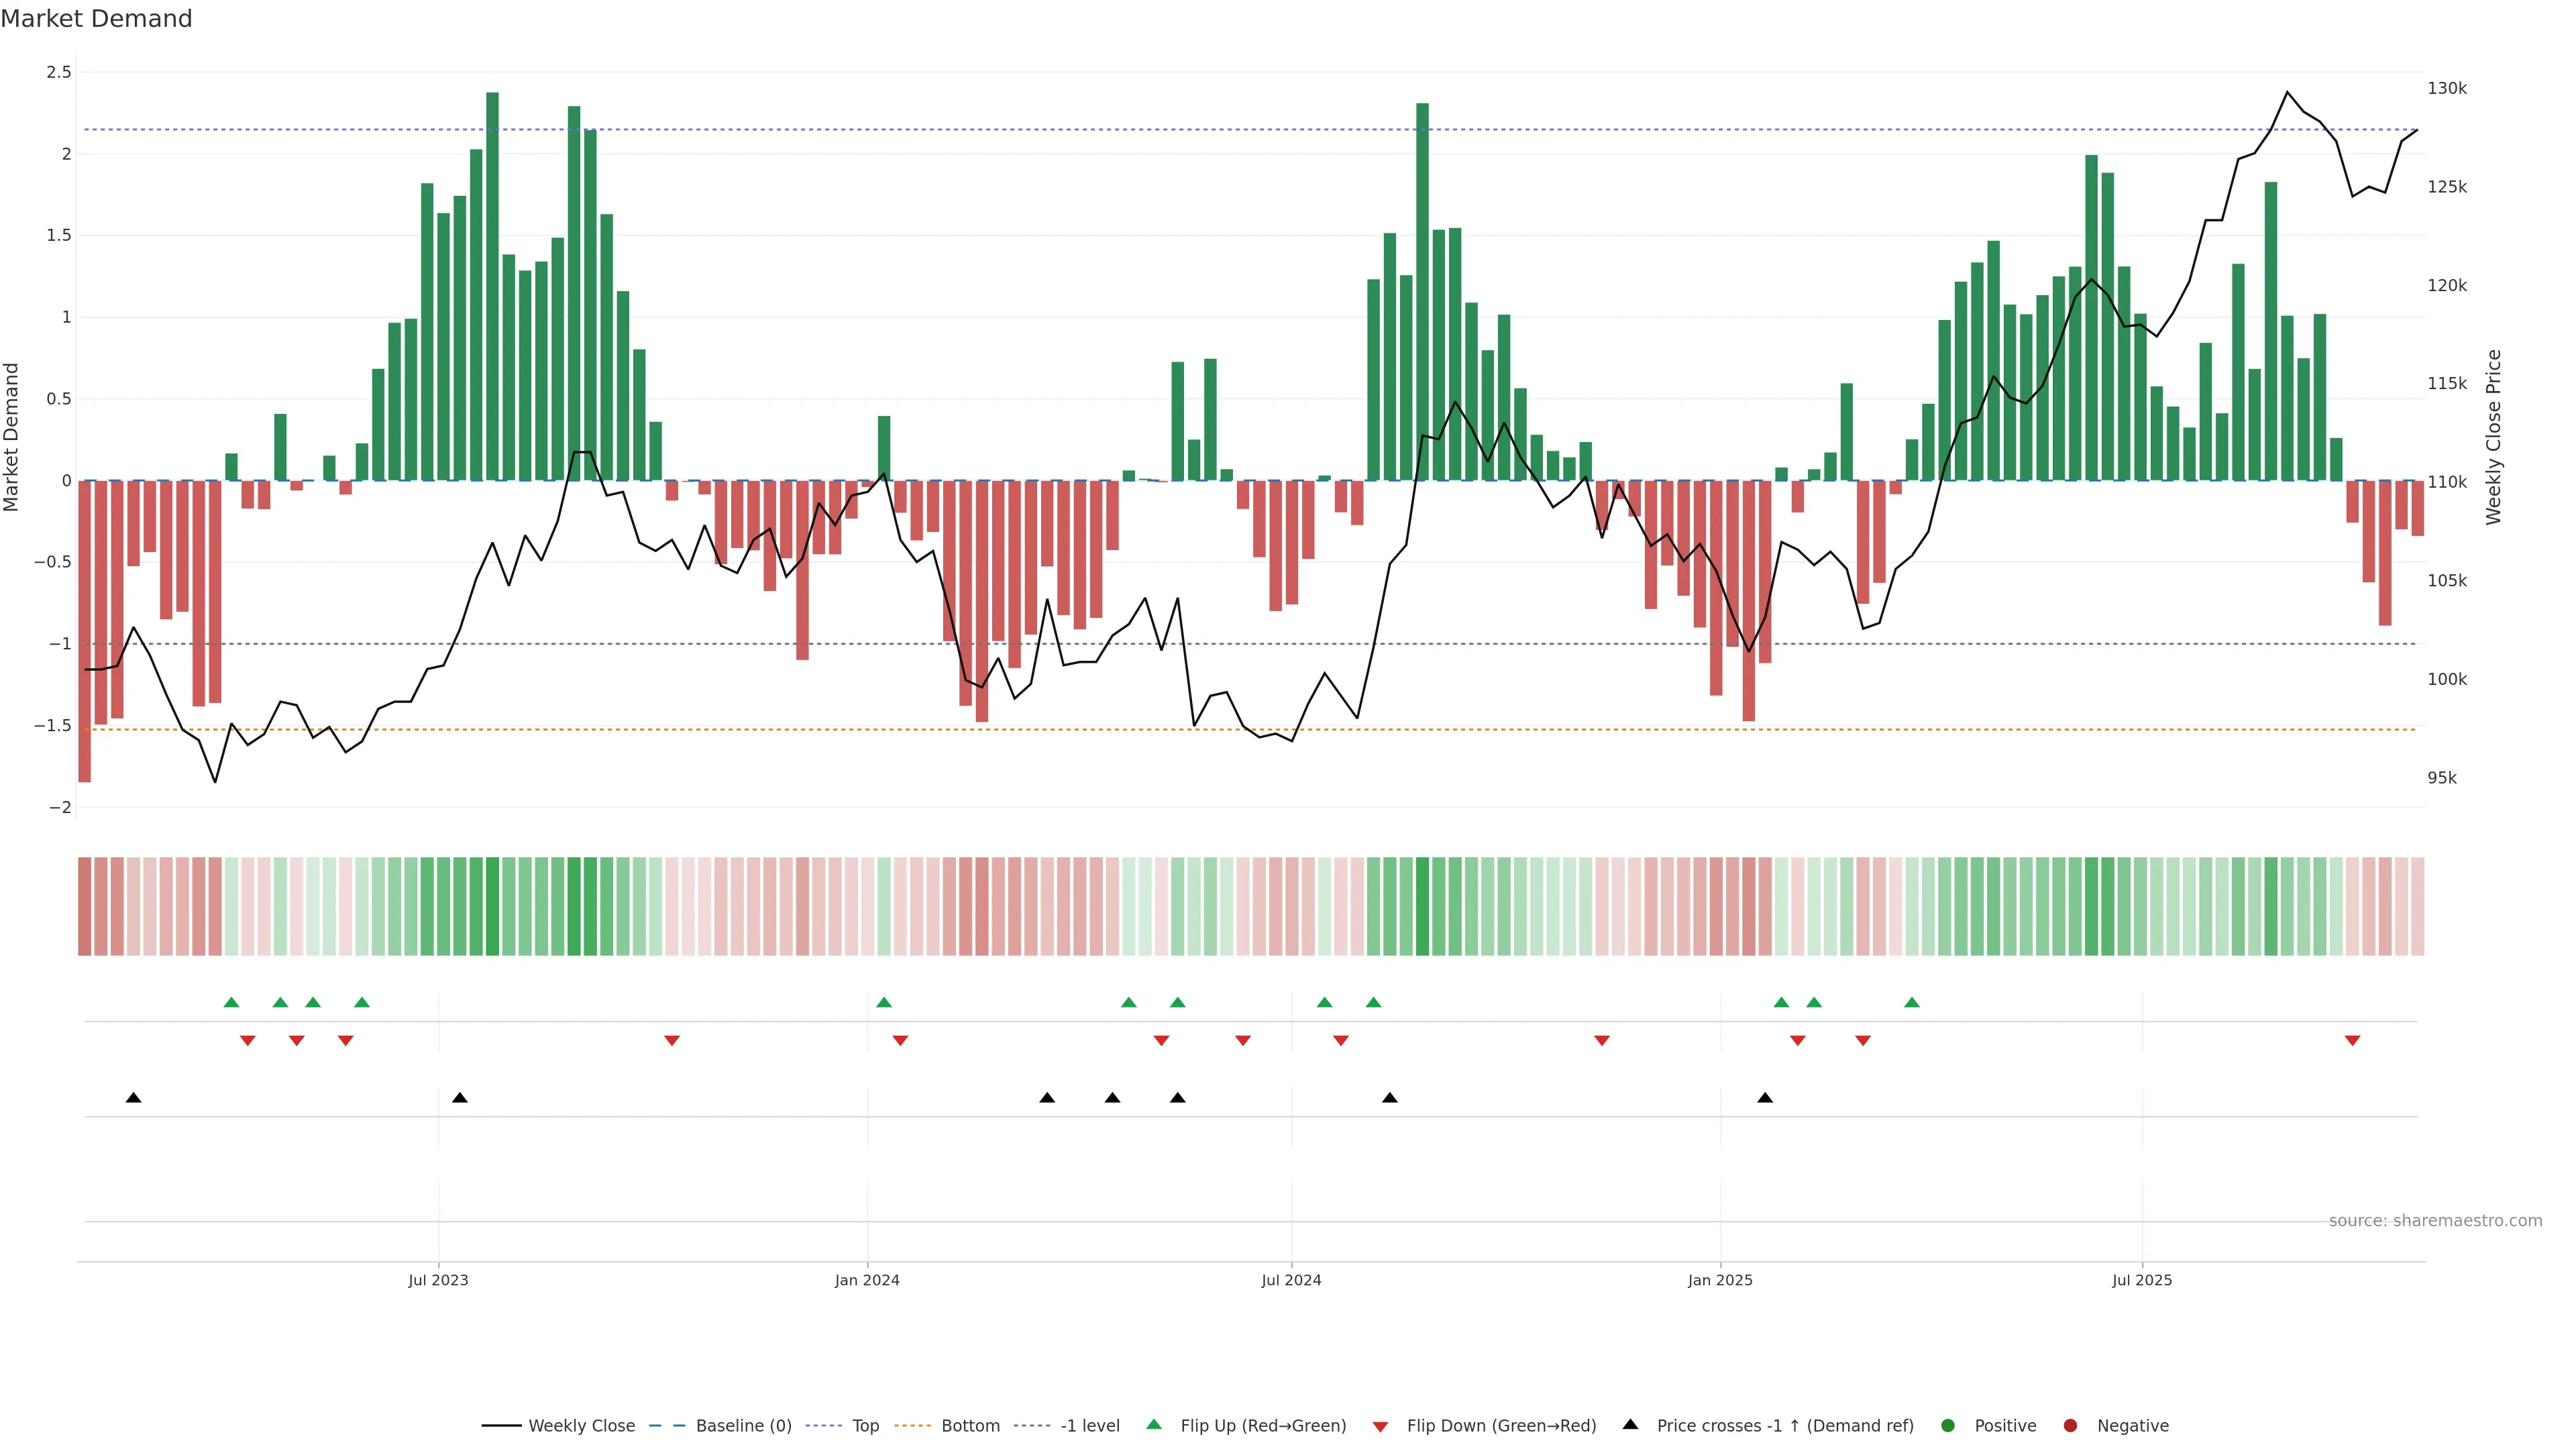Click the rightmost red flip-down marker
The height and width of the screenshot is (1449, 2576).
2352,1041
